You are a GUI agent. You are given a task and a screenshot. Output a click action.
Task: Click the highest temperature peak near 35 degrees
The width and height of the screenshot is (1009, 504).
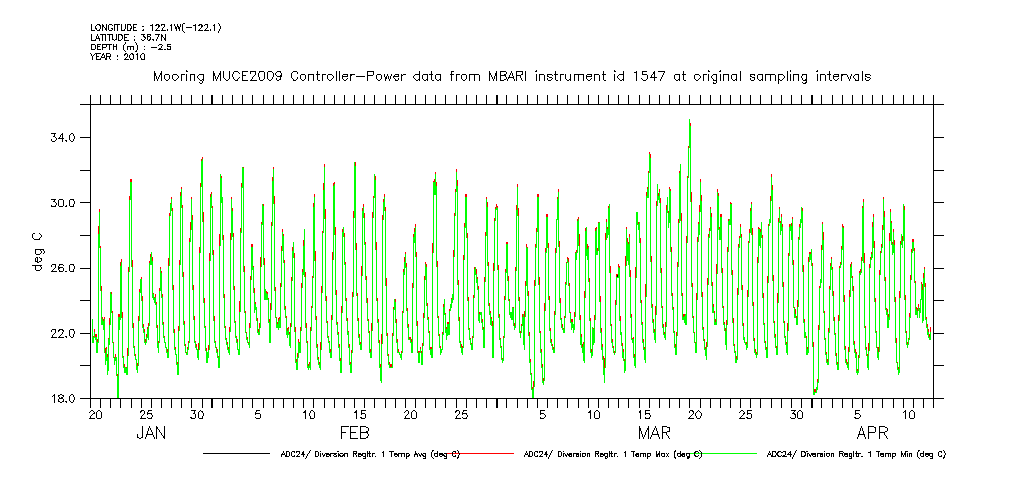[689, 122]
